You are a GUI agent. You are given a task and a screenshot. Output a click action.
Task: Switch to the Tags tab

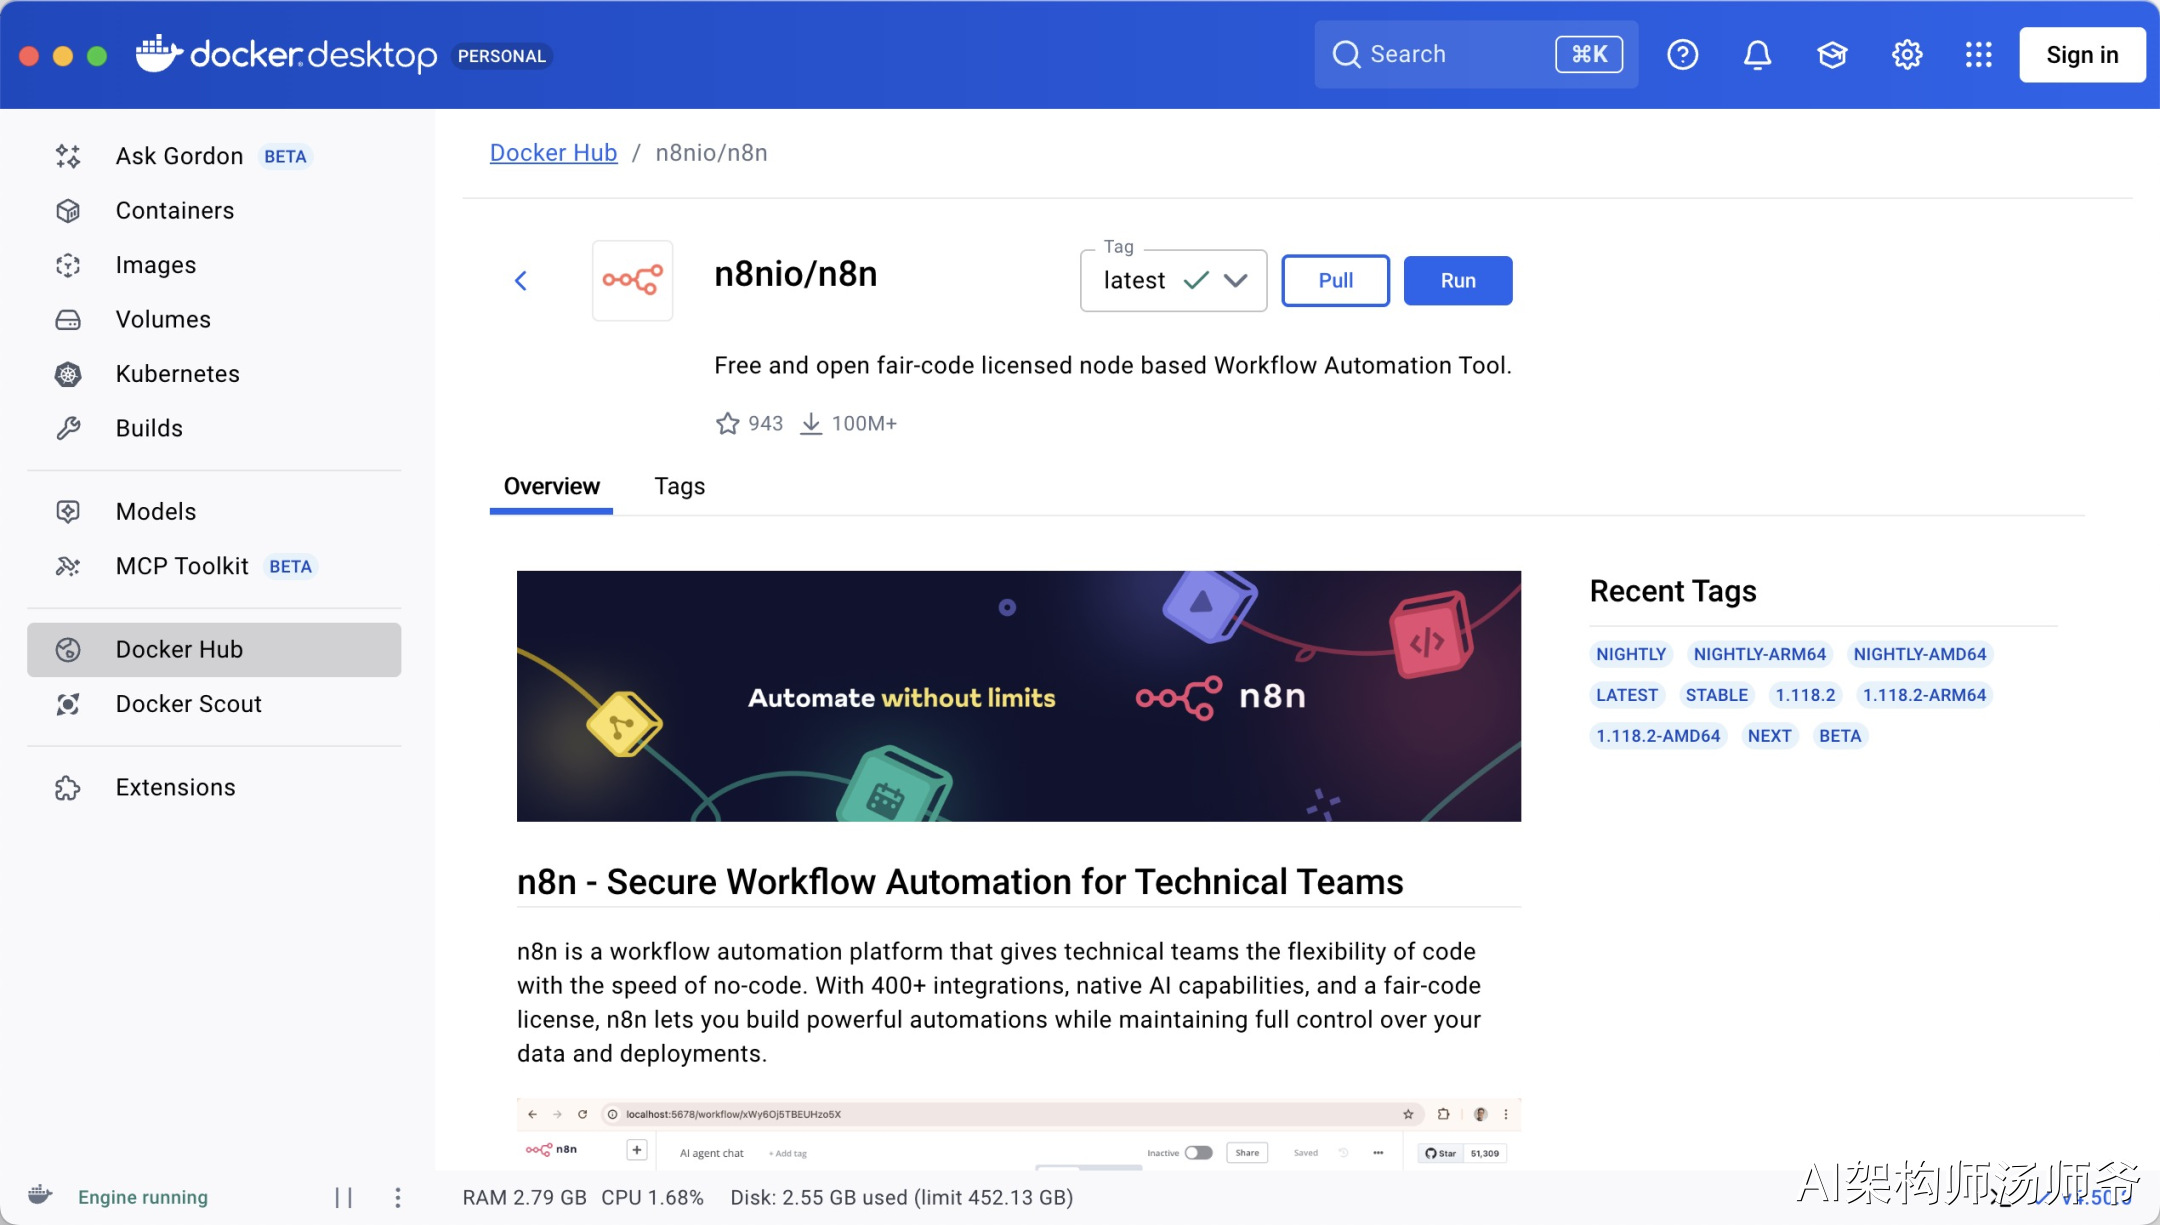679,487
